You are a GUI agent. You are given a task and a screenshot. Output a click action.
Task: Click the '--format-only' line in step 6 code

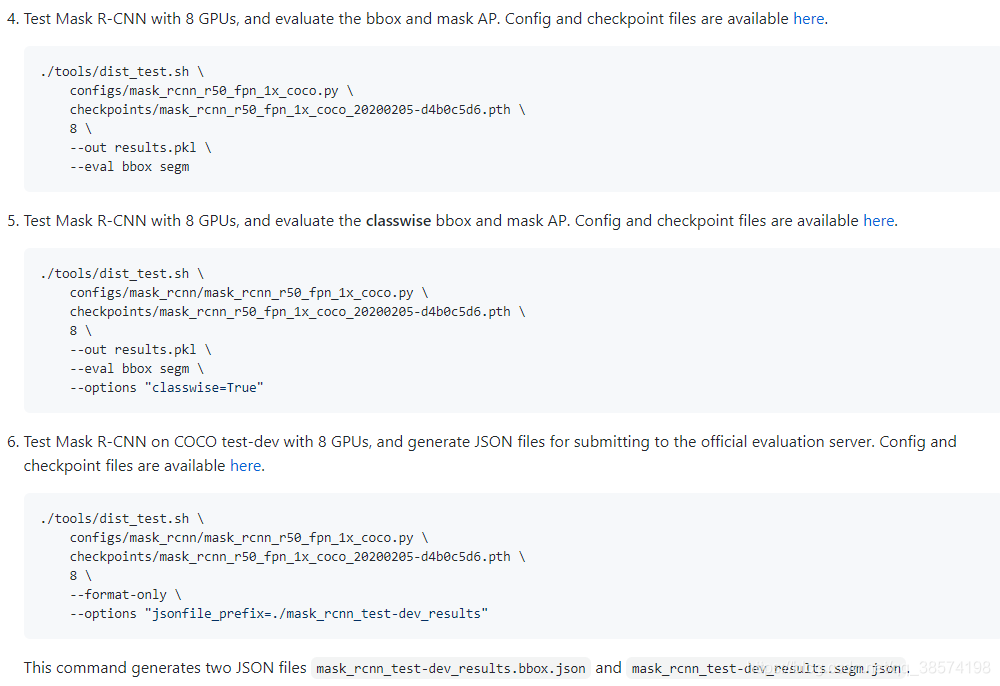tap(125, 595)
